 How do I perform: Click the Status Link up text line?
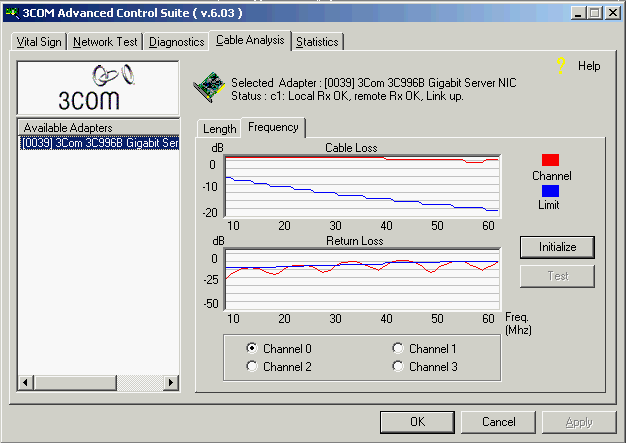(x=347, y=96)
